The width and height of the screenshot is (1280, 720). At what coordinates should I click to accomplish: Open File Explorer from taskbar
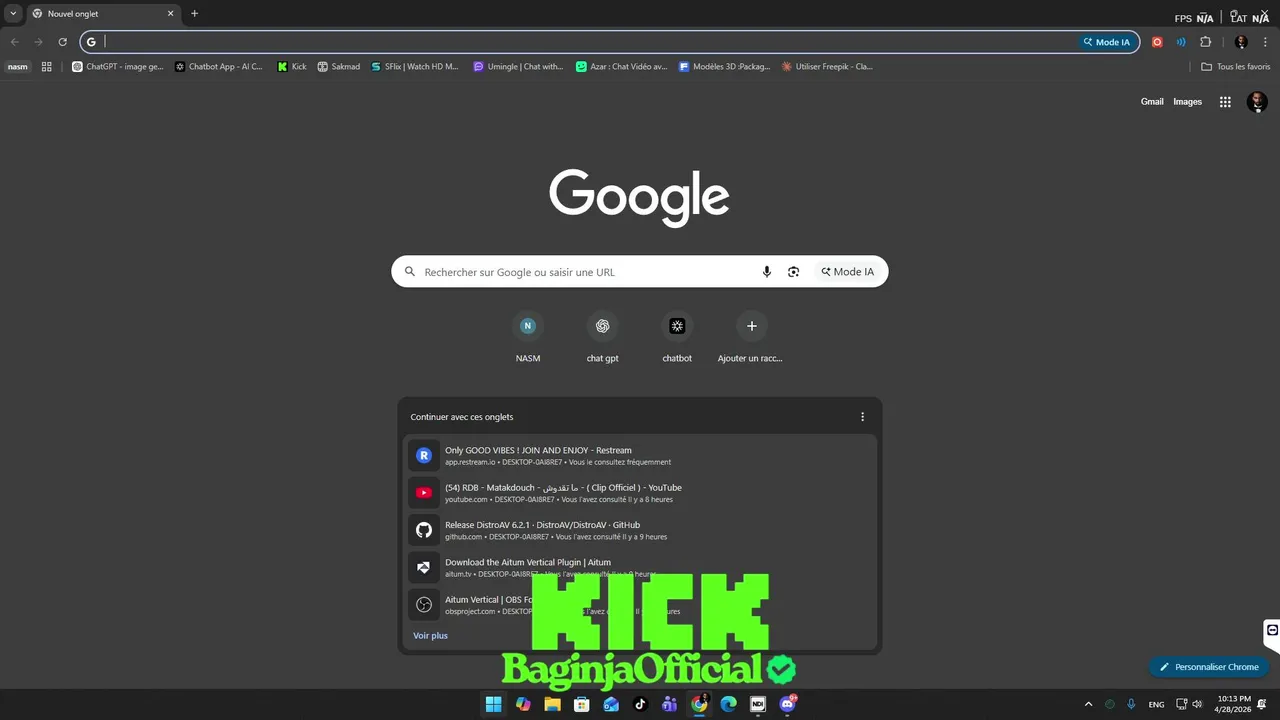pos(552,704)
